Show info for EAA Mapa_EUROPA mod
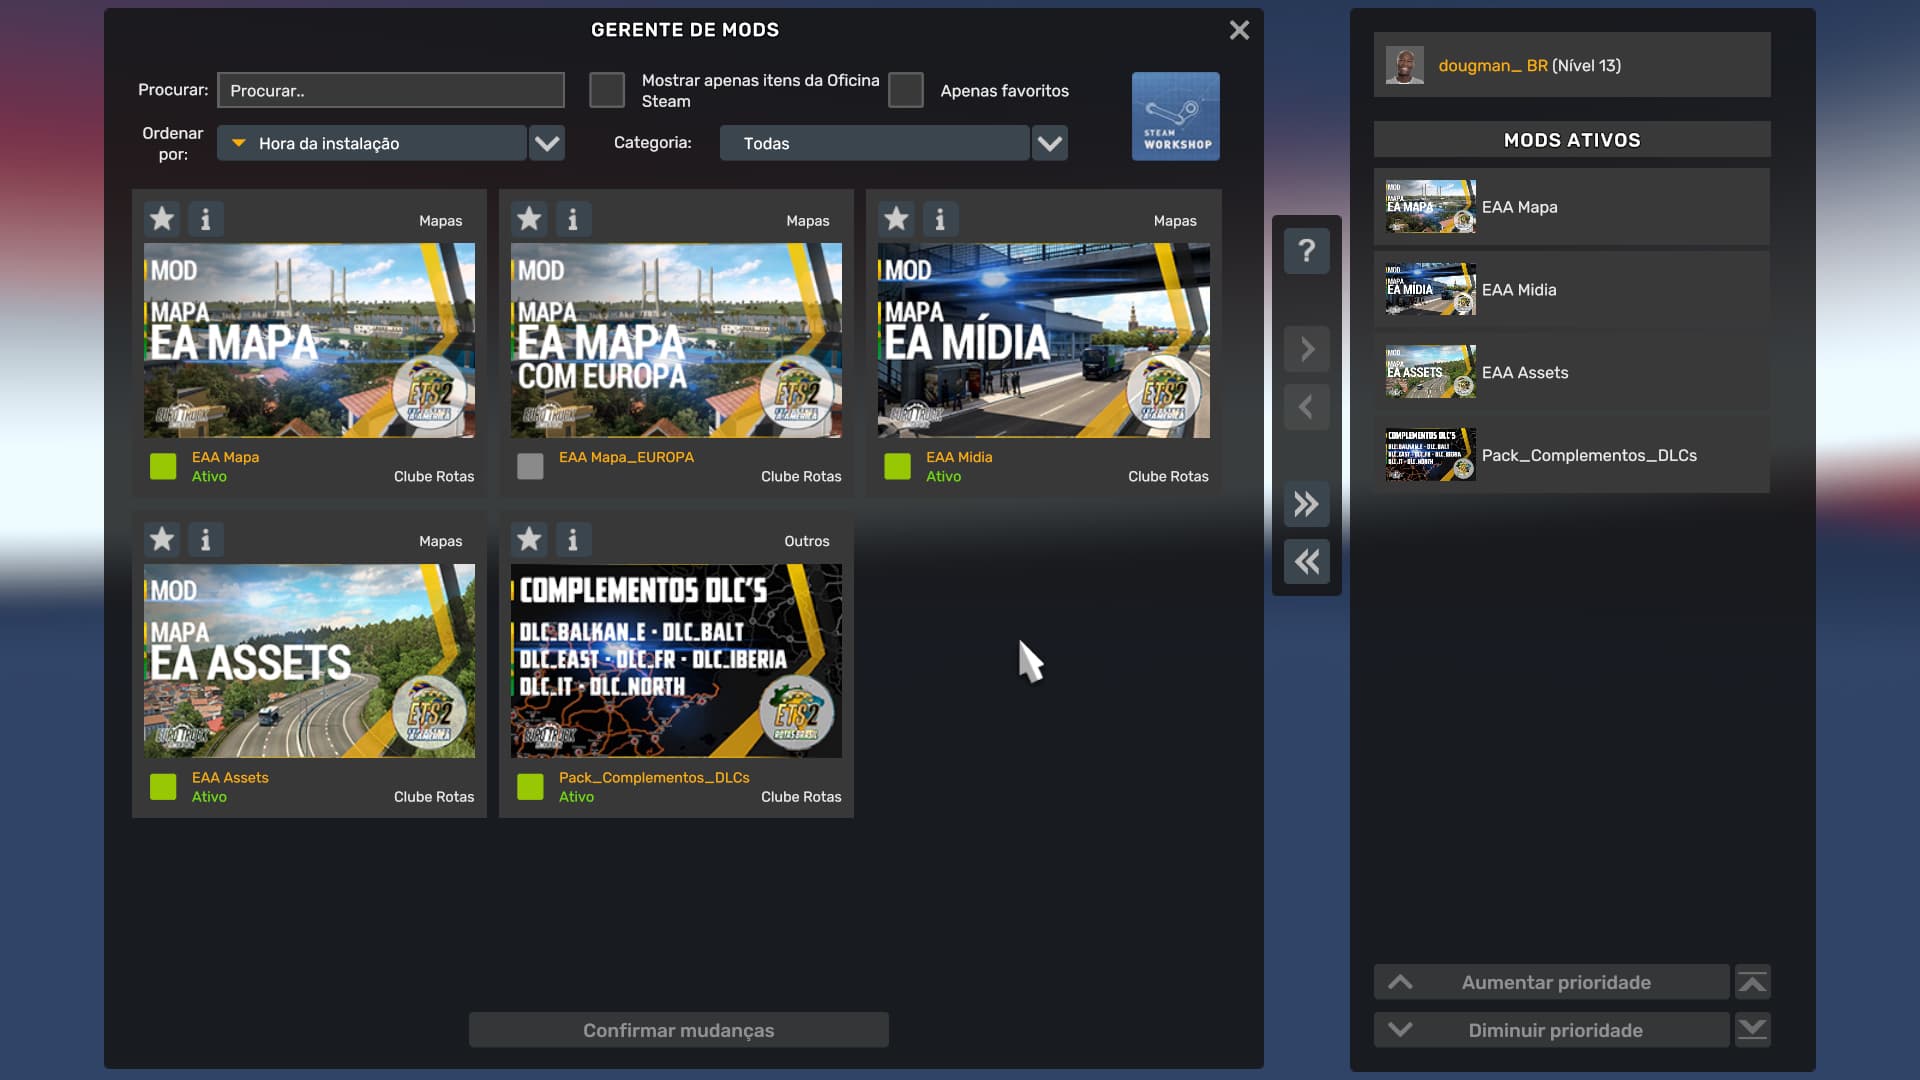The image size is (1920, 1080). pos(572,219)
